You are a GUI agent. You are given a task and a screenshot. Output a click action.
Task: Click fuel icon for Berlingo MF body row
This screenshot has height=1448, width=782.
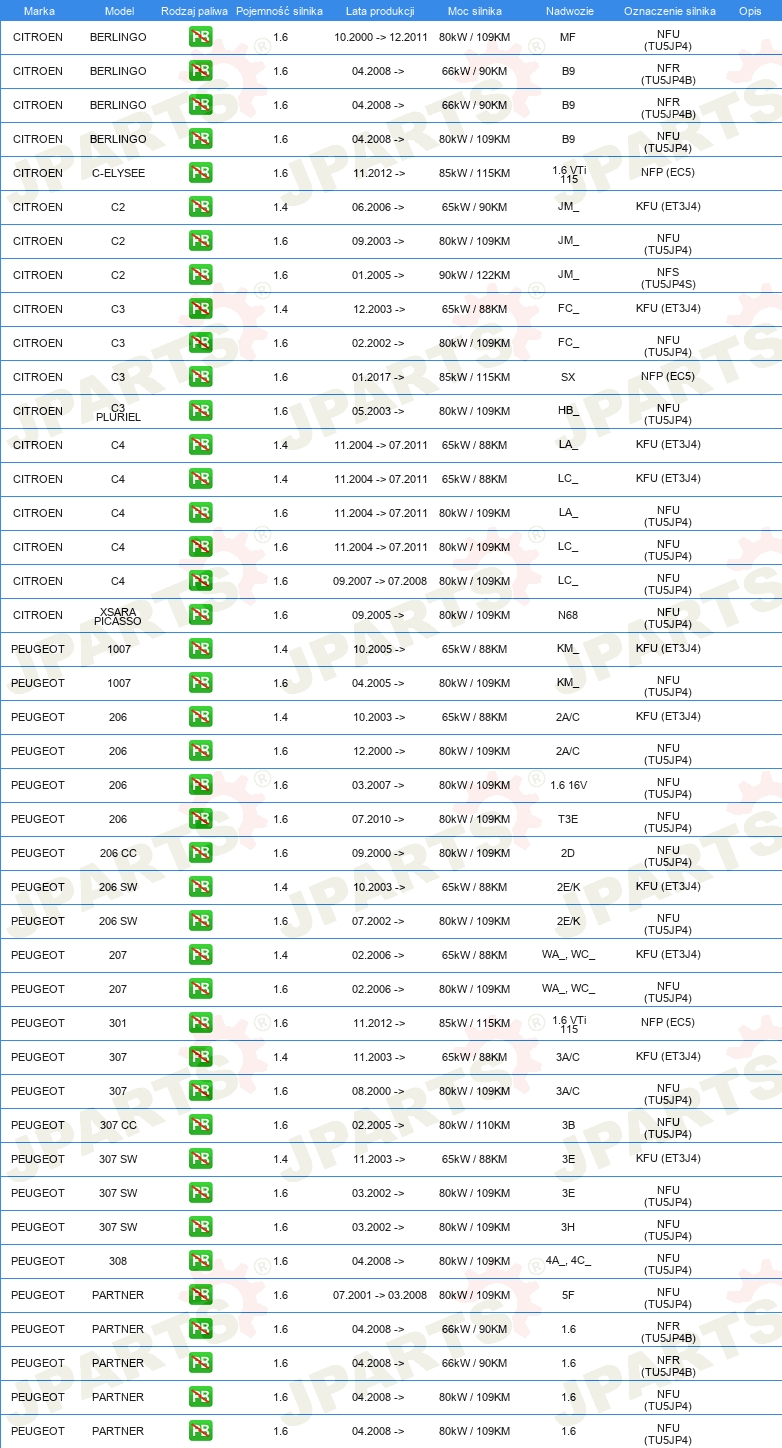point(200,37)
